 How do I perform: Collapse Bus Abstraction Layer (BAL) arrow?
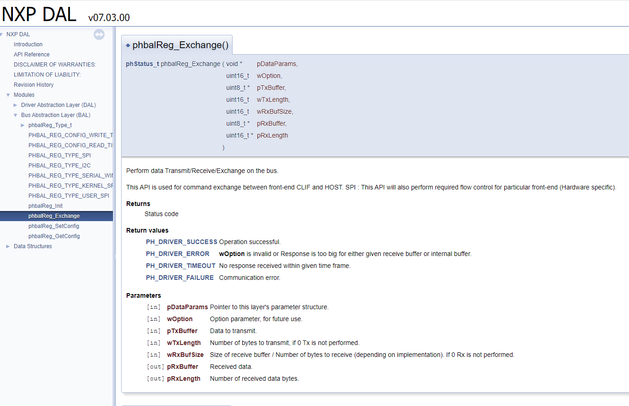point(15,115)
